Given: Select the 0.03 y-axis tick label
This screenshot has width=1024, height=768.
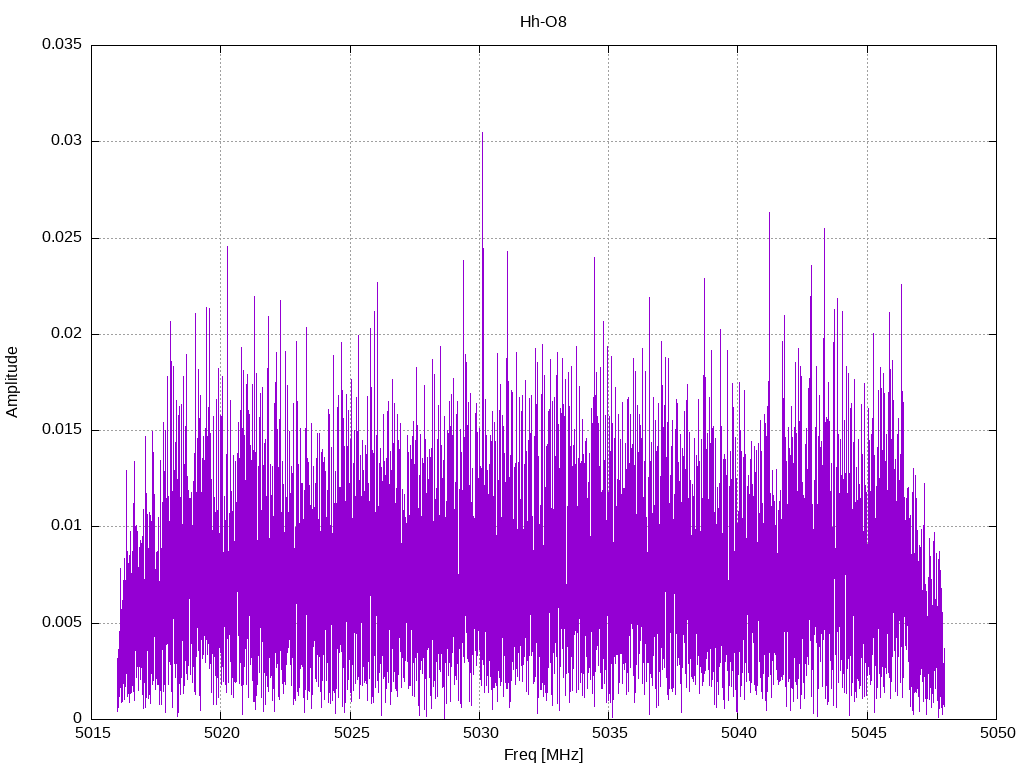Looking at the screenshot, I should tap(65, 141).
